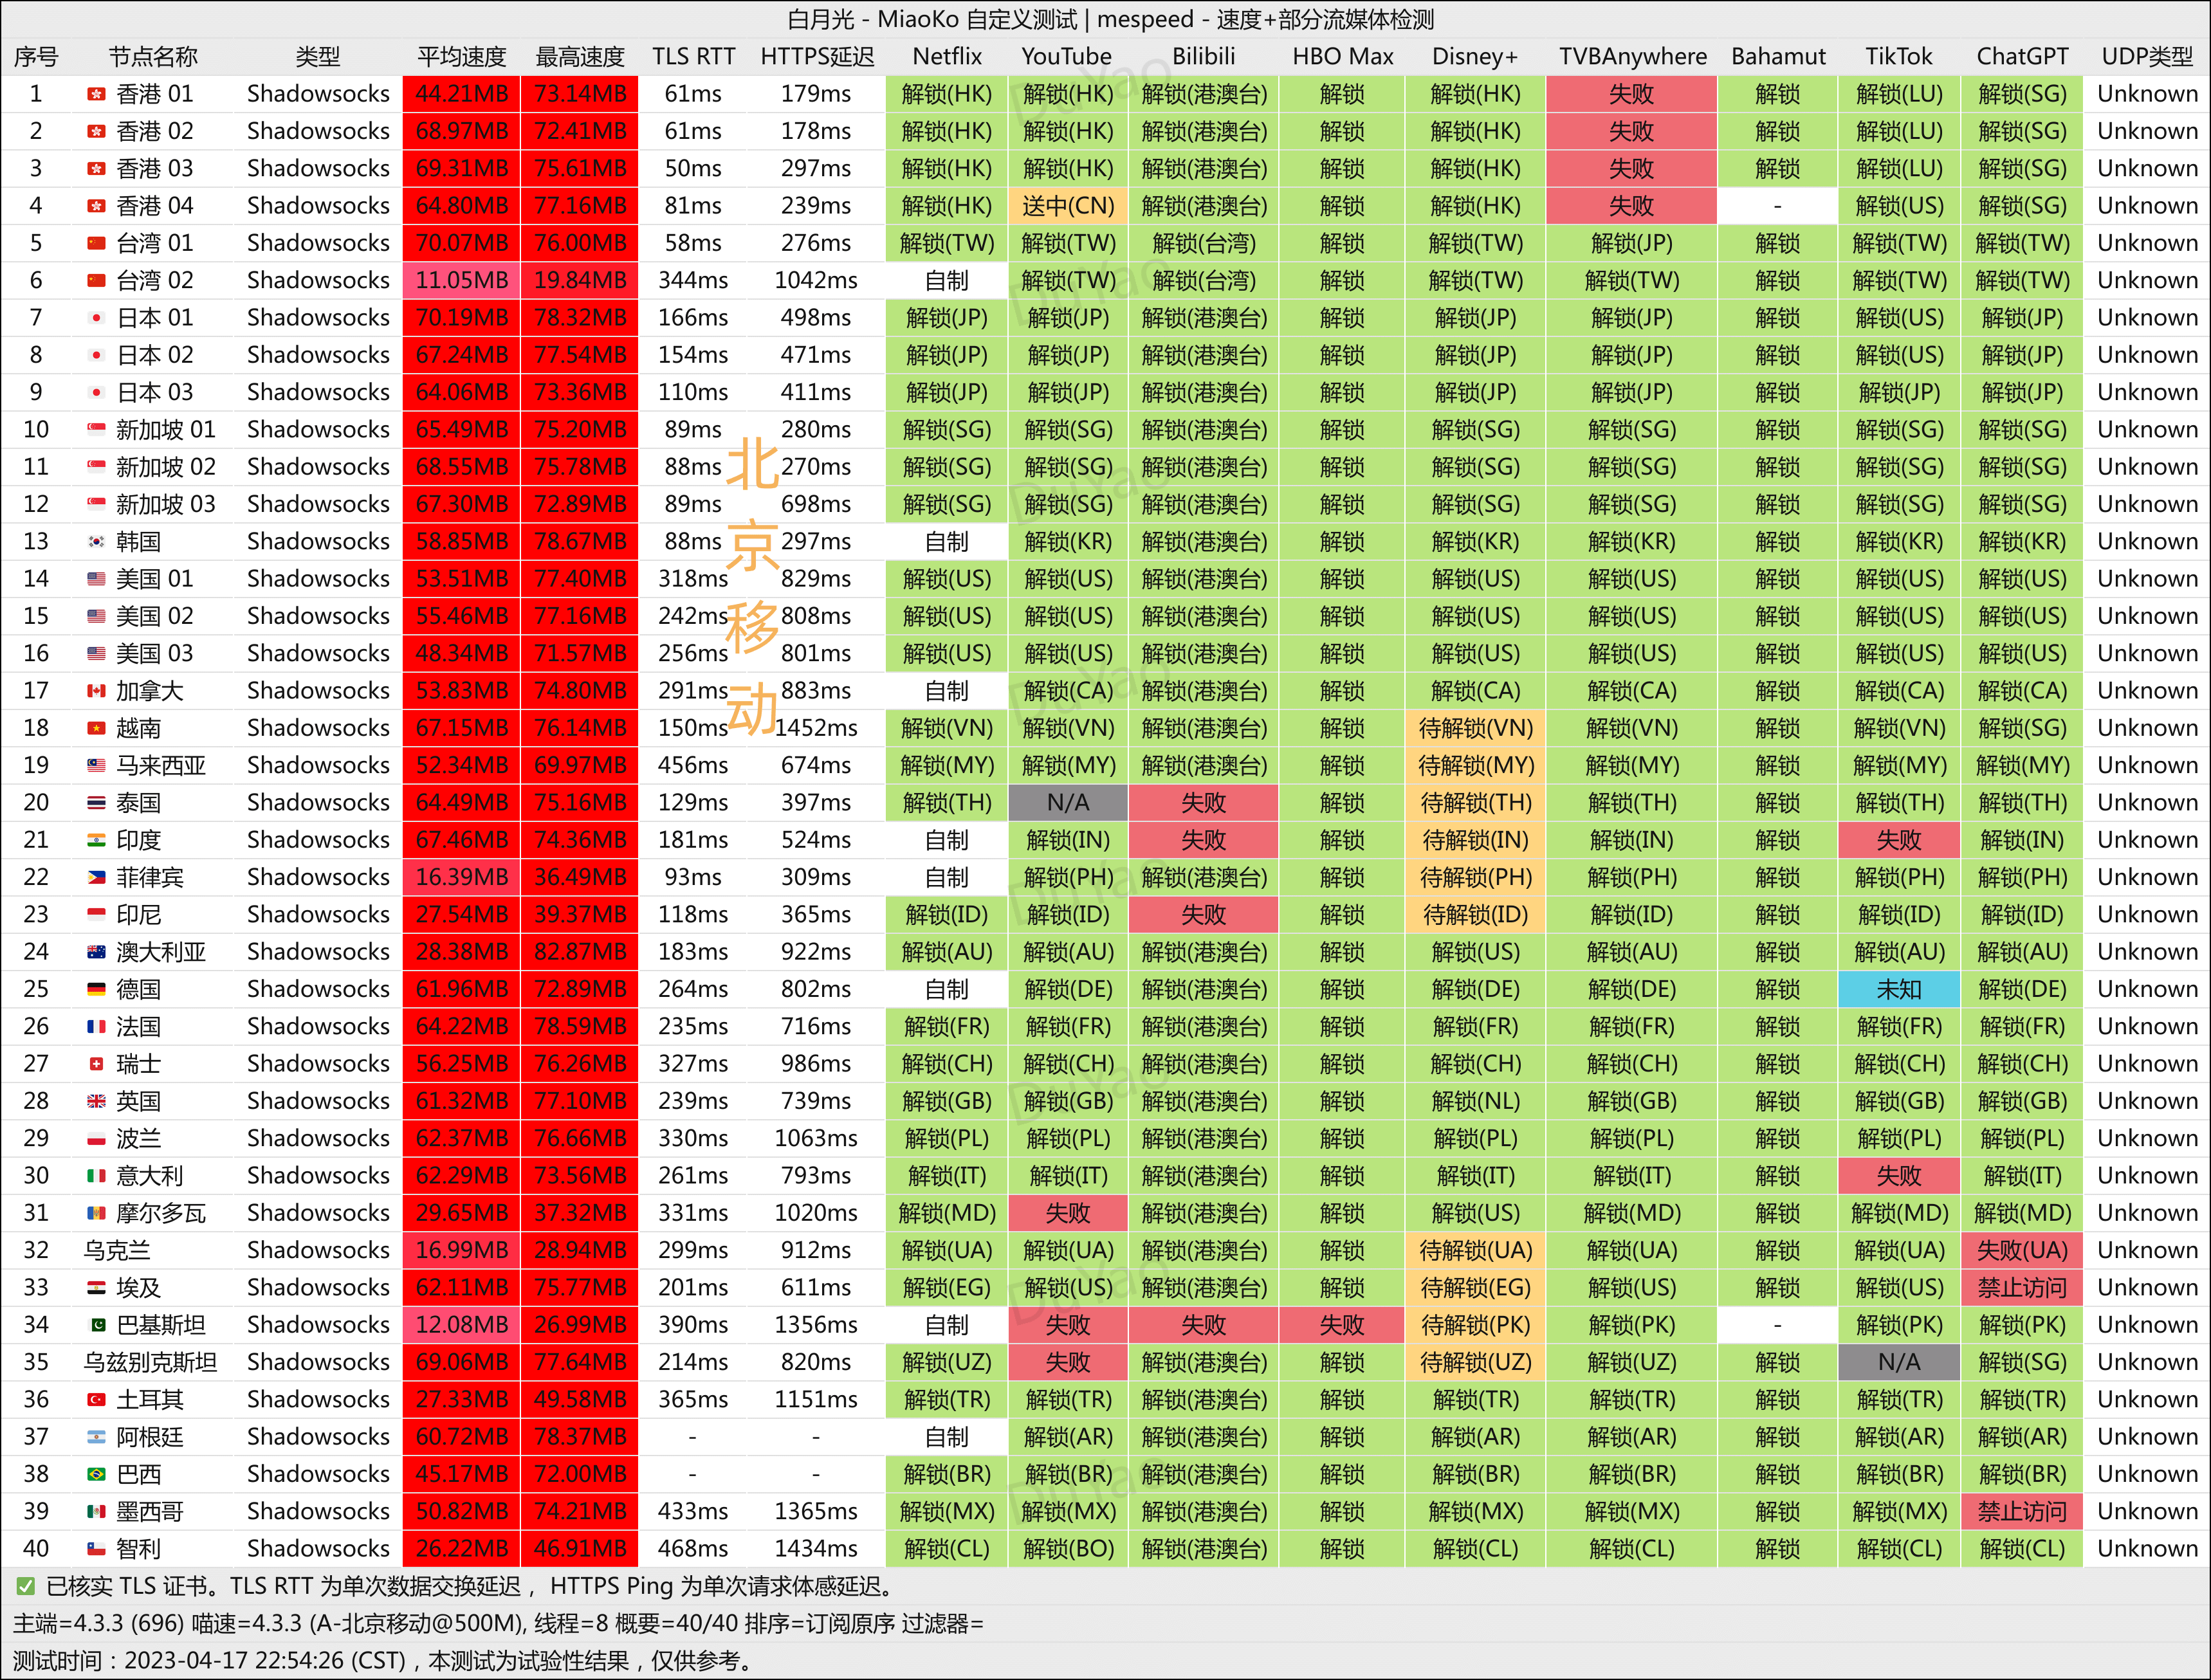Click the ChatGPT column header
This screenshot has height=1680, width=2211.
tap(2022, 56)
